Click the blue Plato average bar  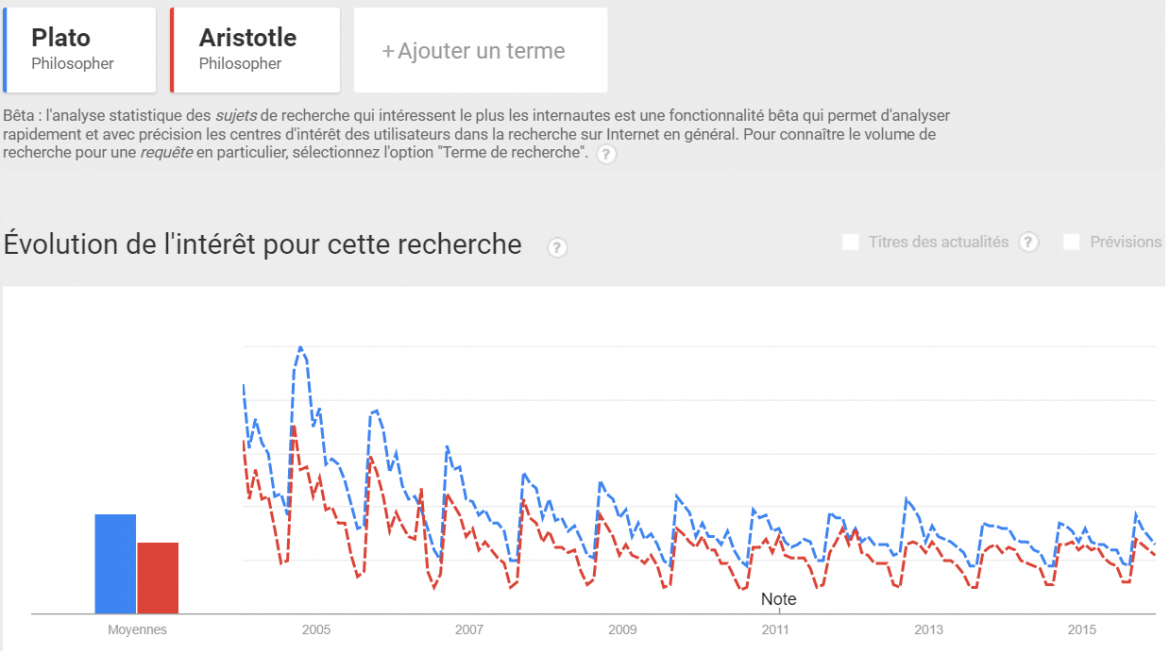[115, 563]
